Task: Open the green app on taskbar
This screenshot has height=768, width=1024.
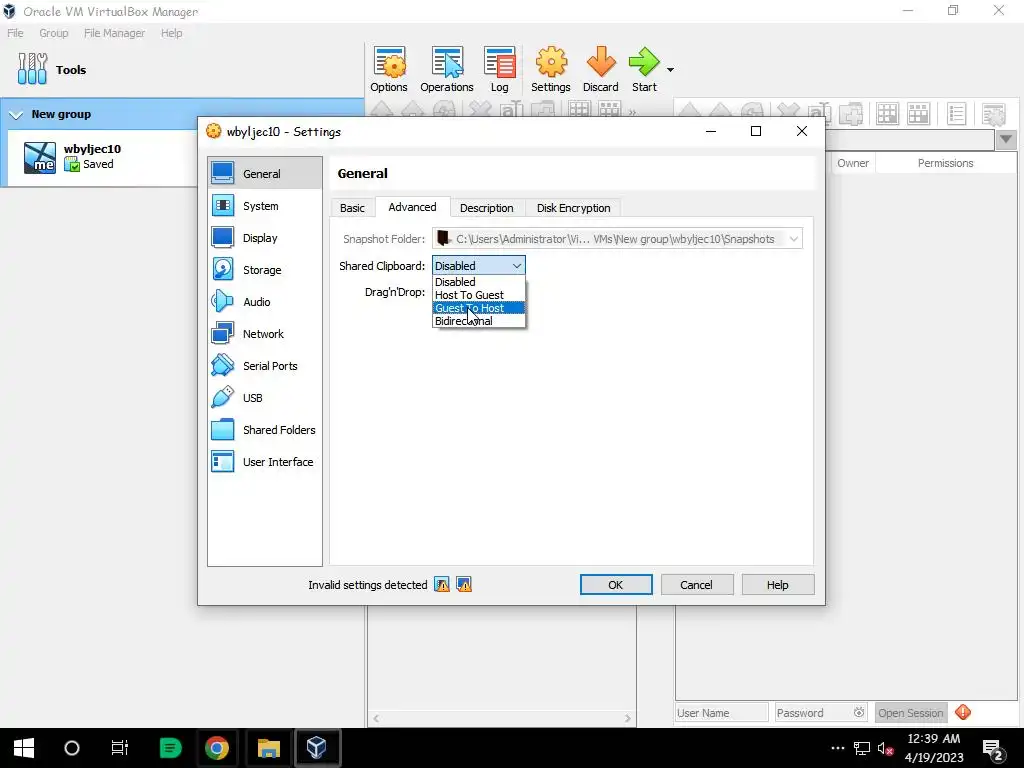Action: [x=170, y=748]
